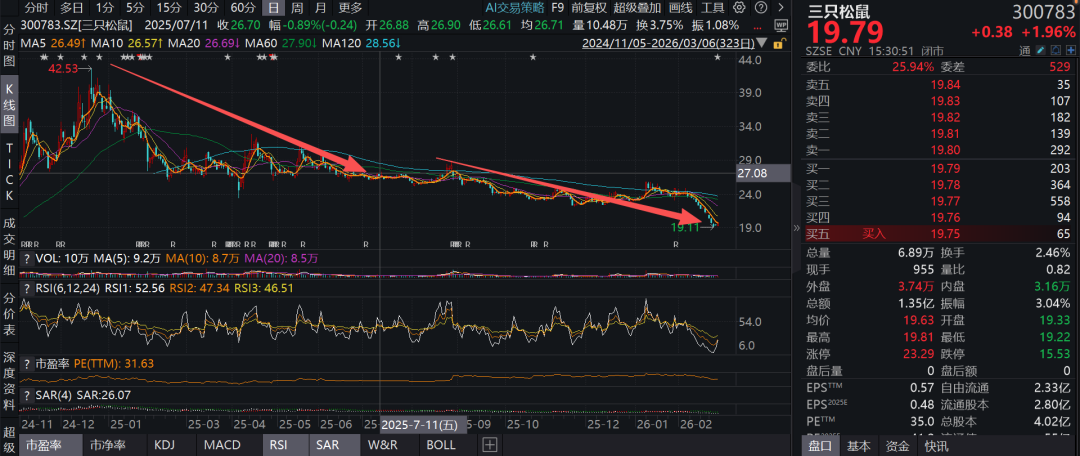
Task: Toggle the MACD indicator panel
Action: tap(222, 445)
